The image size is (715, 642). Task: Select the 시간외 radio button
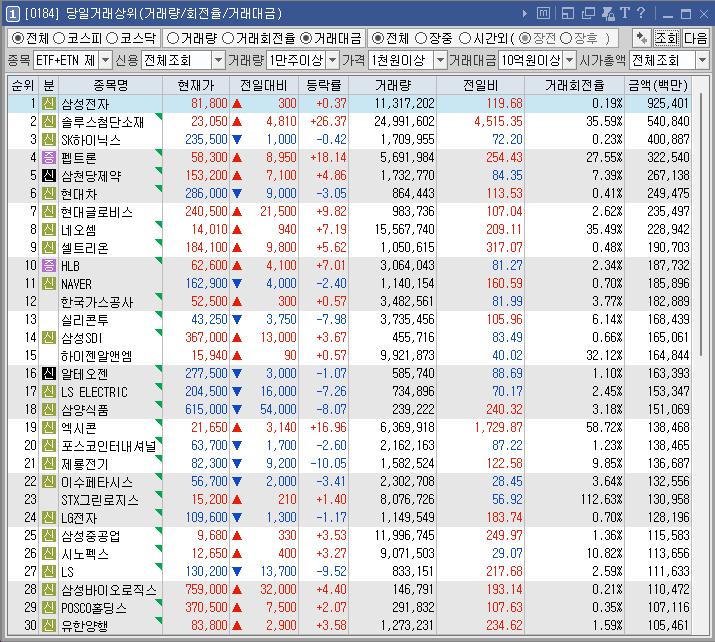(465, 38)
